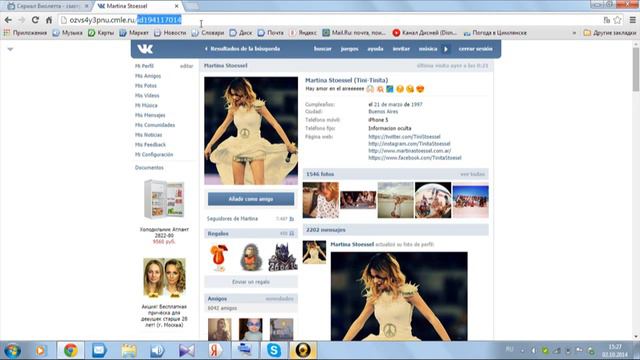Open the mail app icon in taskbar
The height and width of the screenshot is (360, 640).
pyautogui.click(x=99, y=350)
